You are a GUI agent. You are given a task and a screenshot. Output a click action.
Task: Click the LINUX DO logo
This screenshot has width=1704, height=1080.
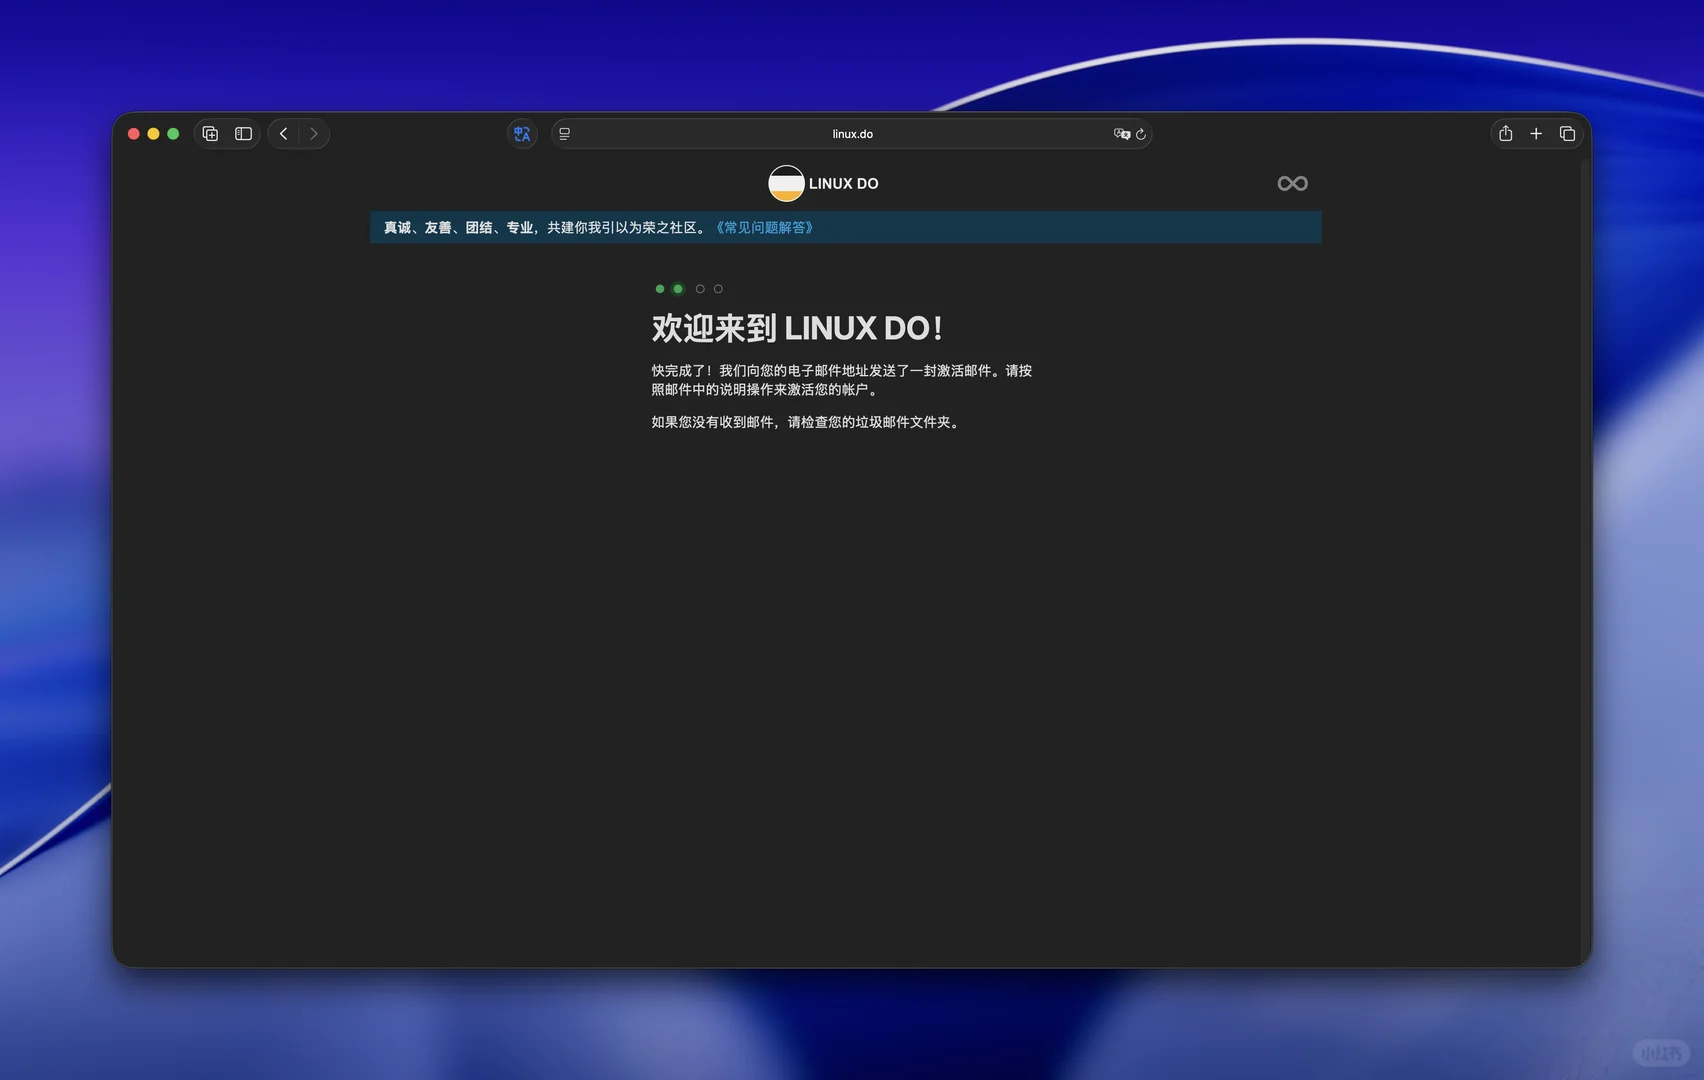(x=786, y=184)
